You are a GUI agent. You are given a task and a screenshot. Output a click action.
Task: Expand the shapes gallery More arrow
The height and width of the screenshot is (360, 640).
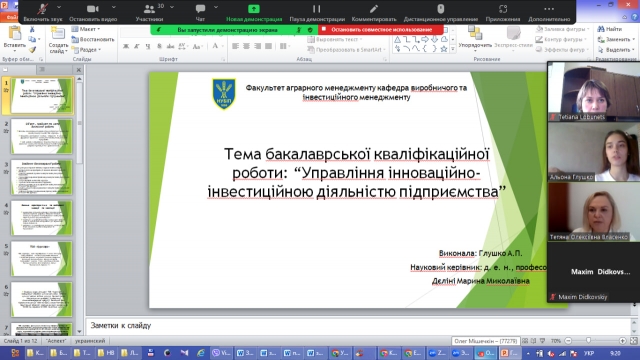click(x=453, y=49)
